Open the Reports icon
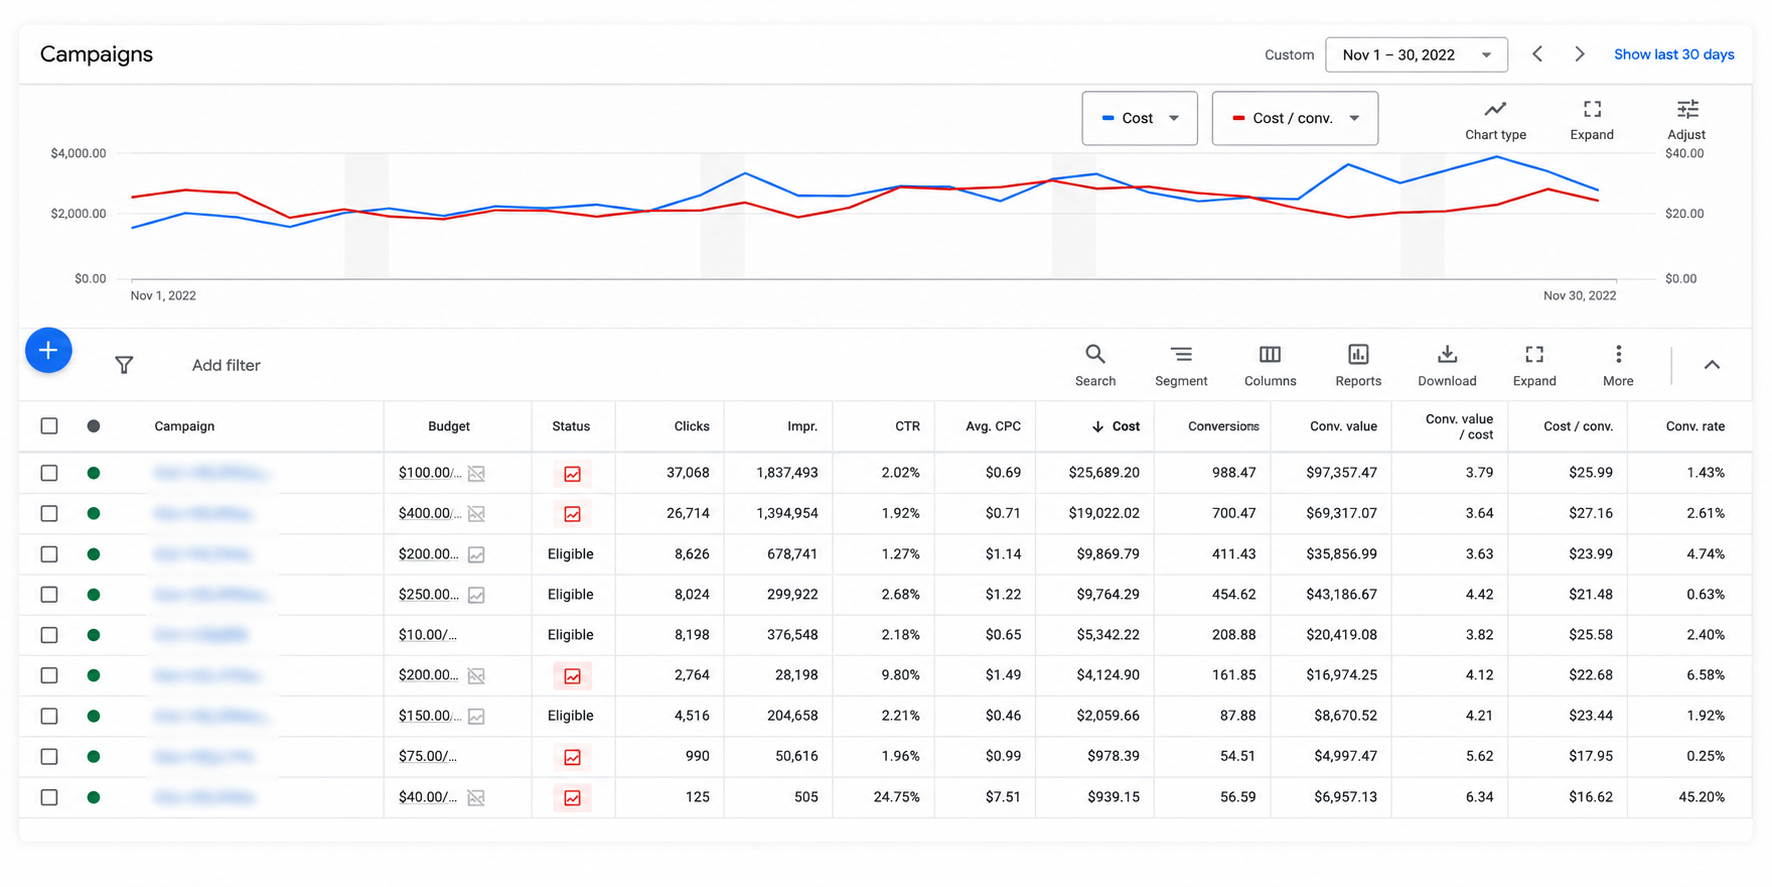Screen dimensions: 1772x887 pyautogui.click(x=1358, y=365)
